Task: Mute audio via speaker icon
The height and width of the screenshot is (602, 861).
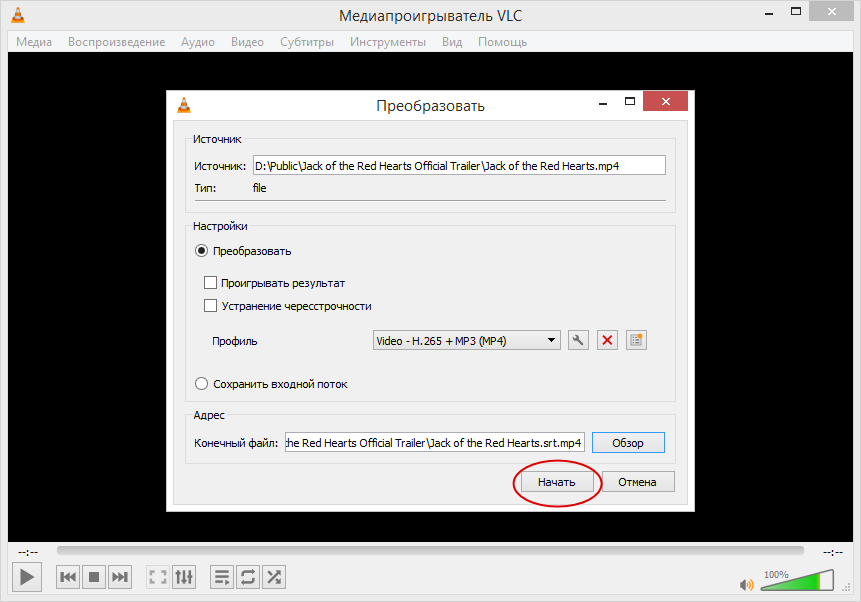Action: tap(746, 585)
